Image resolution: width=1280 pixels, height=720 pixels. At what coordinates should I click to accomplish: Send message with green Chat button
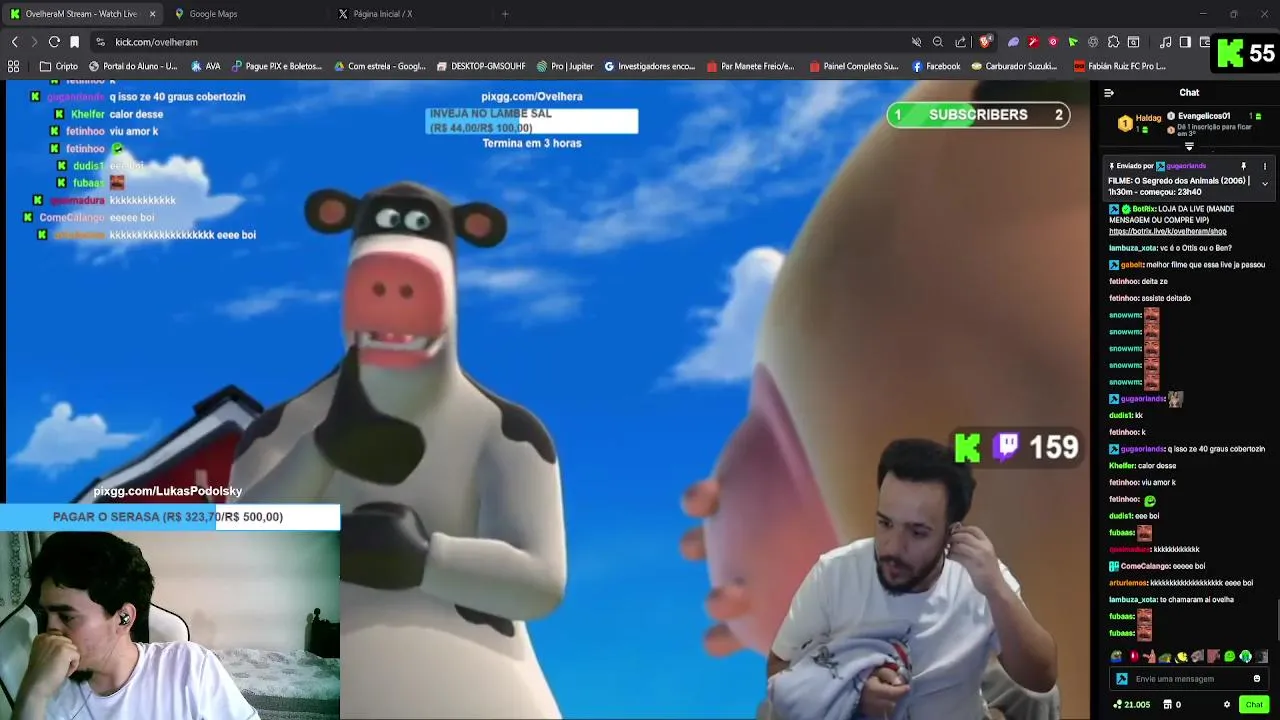1254,704
